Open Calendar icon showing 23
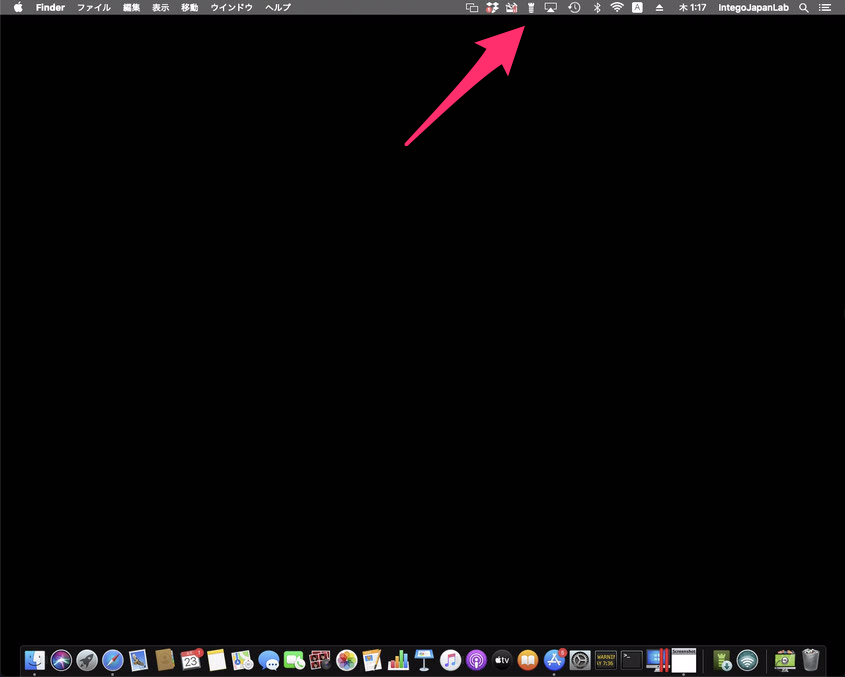Screen dimensions: 845x677 pyautogui.click(x=191, y=660)
